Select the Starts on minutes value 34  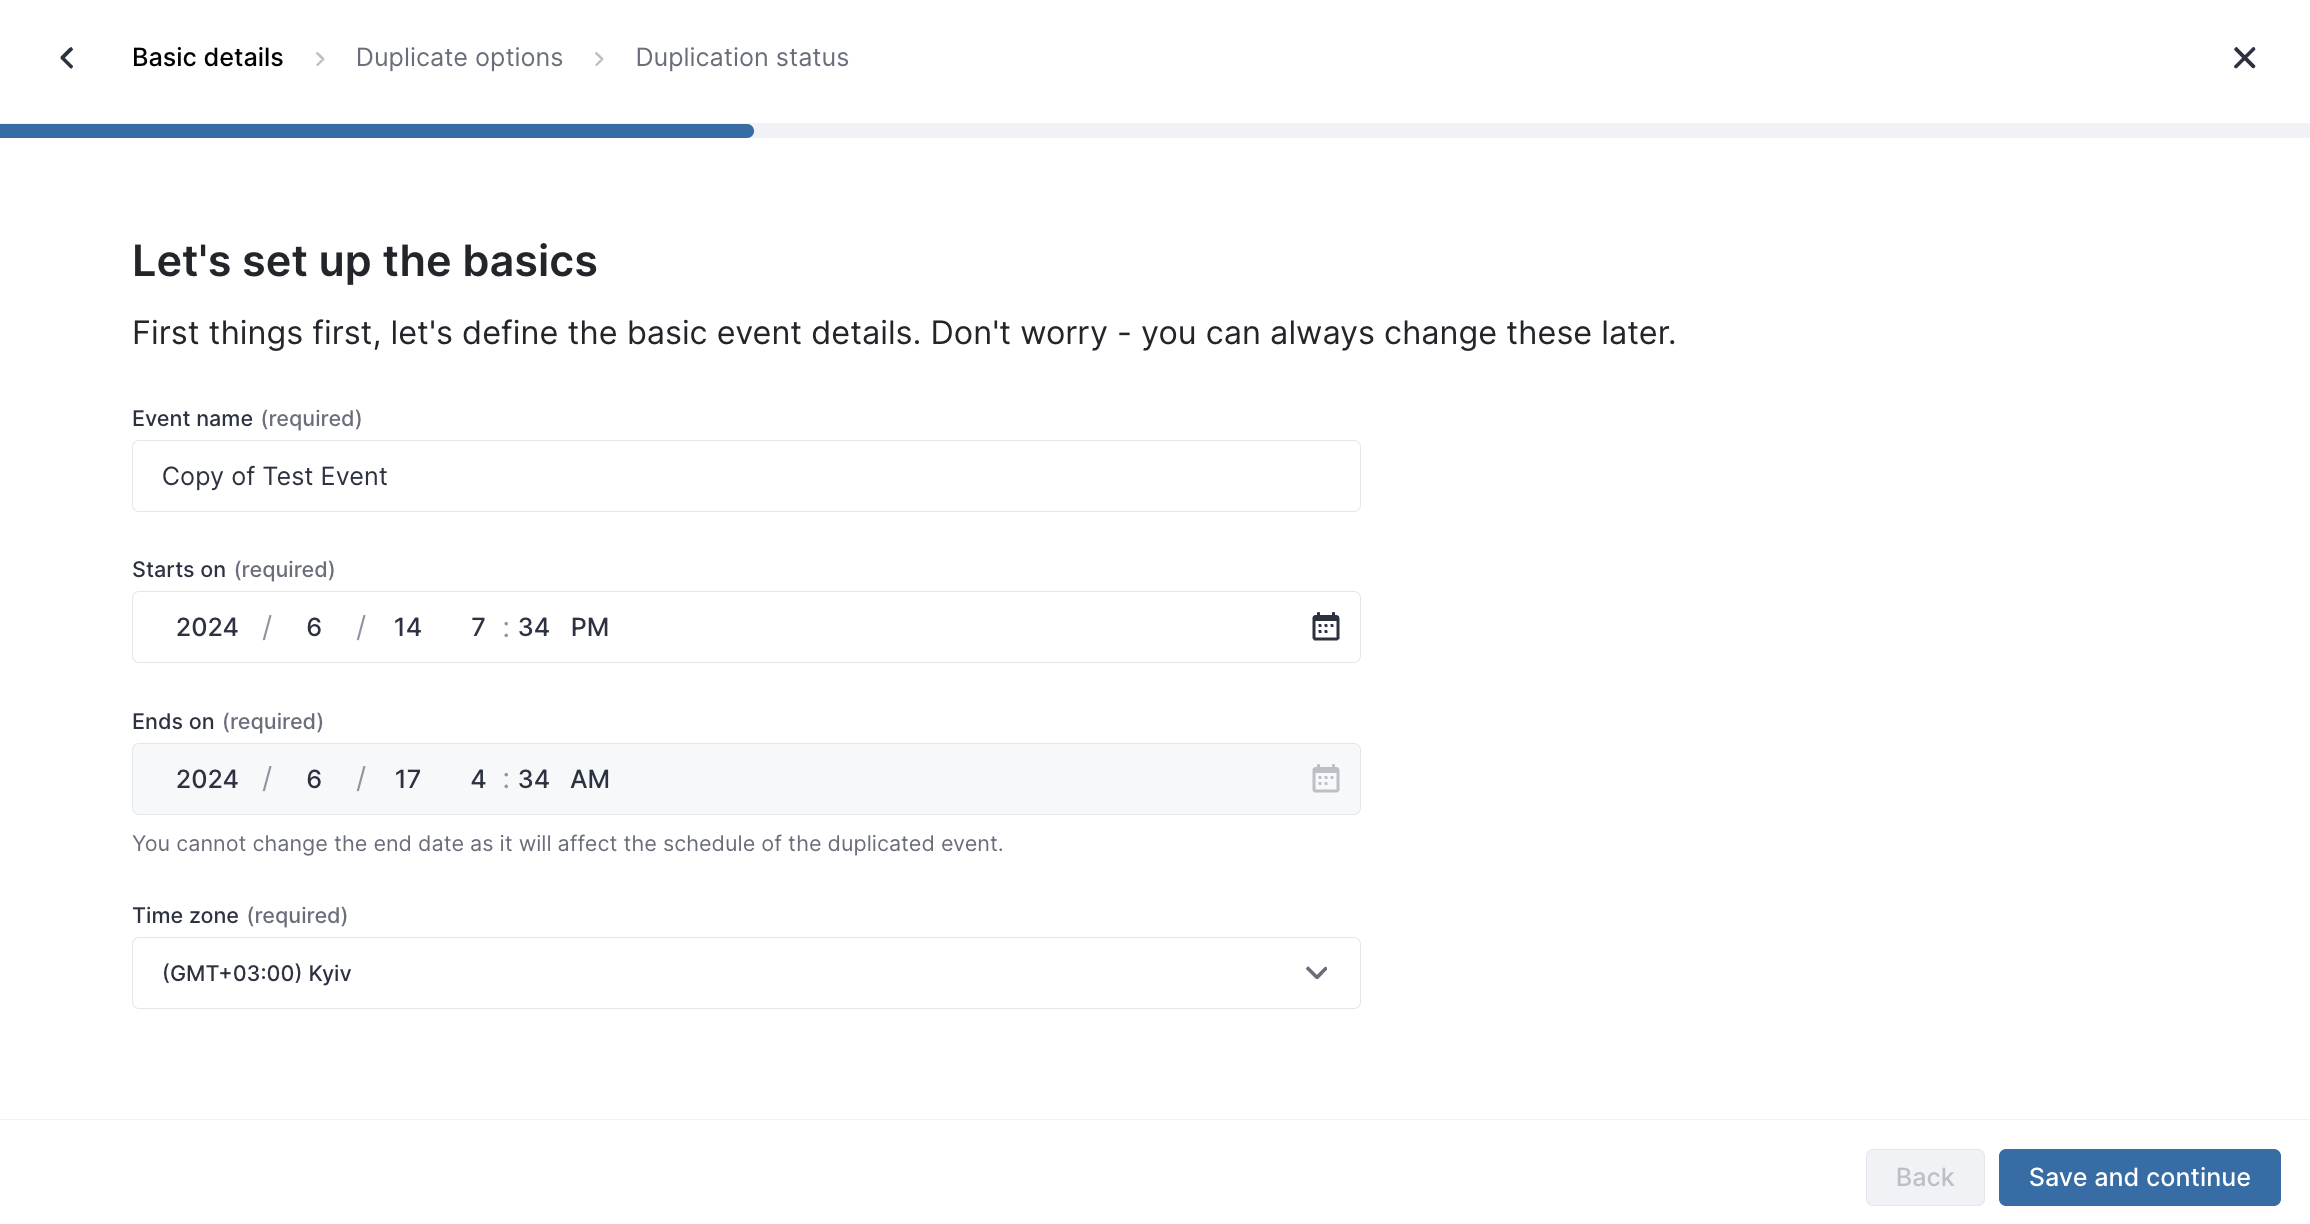pos(534,627)
